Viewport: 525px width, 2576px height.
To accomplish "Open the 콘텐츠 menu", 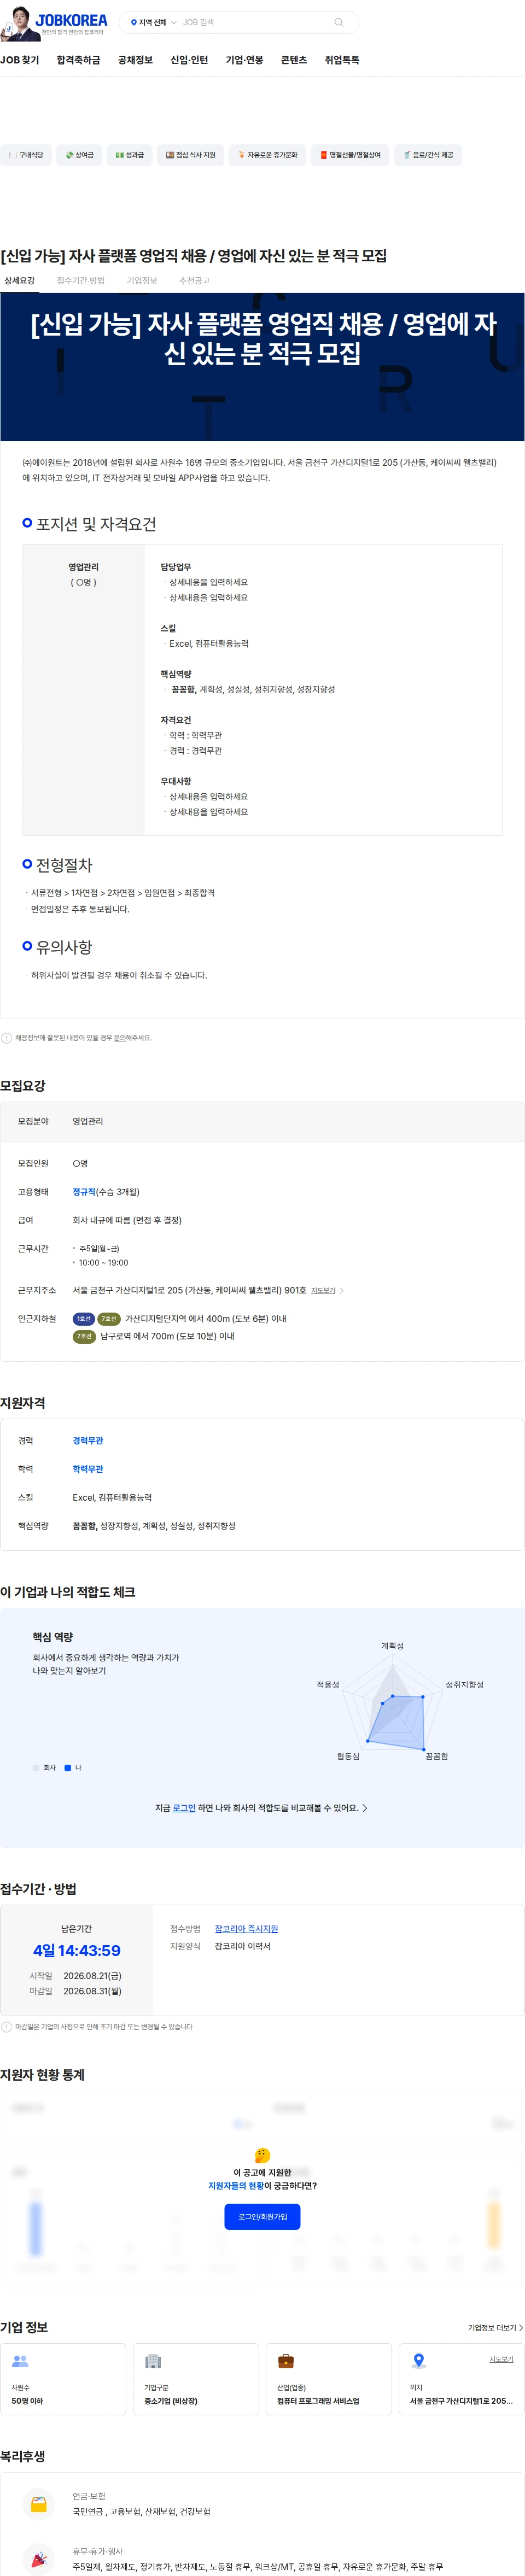I will 294,60.
